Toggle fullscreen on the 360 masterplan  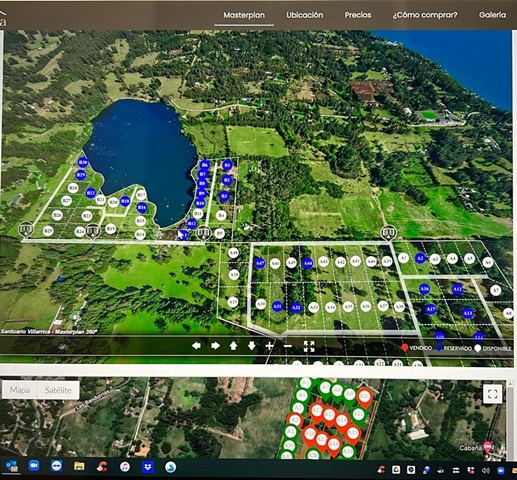[x=309, y=346]
